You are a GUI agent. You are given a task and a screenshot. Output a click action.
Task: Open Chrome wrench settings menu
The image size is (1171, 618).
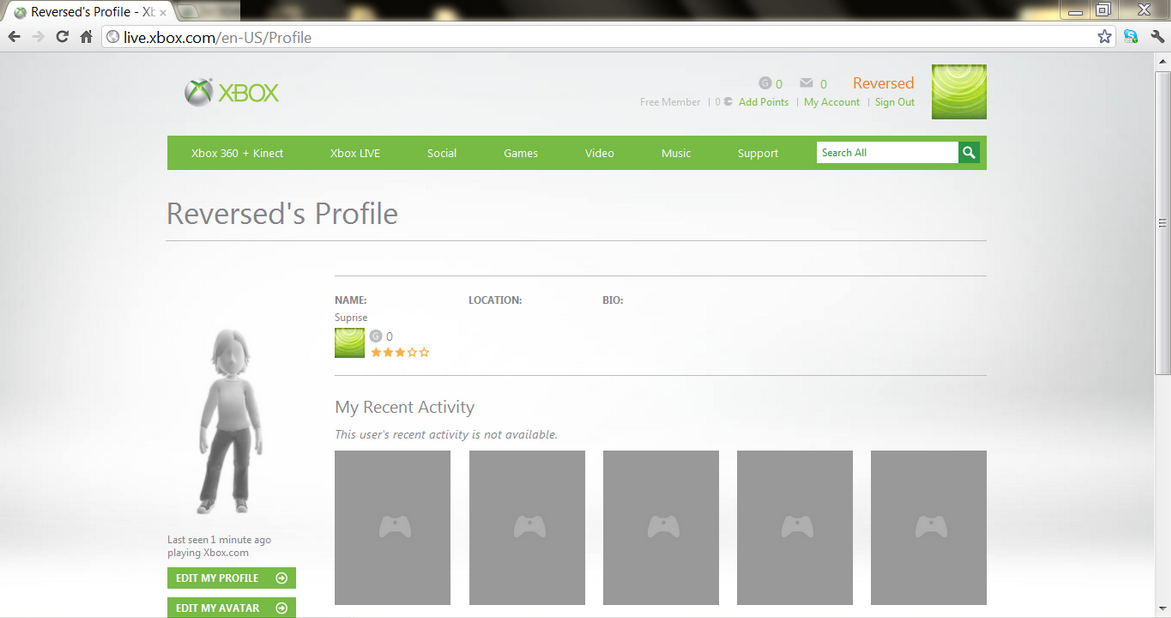(1158, 37)
